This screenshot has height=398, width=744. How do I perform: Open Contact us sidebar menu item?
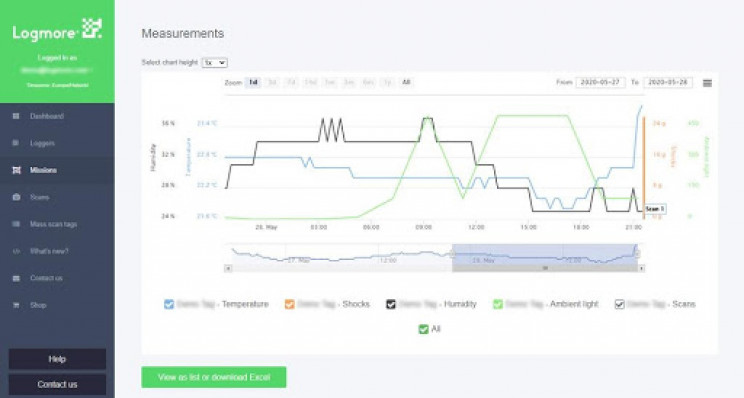point(57,278)
